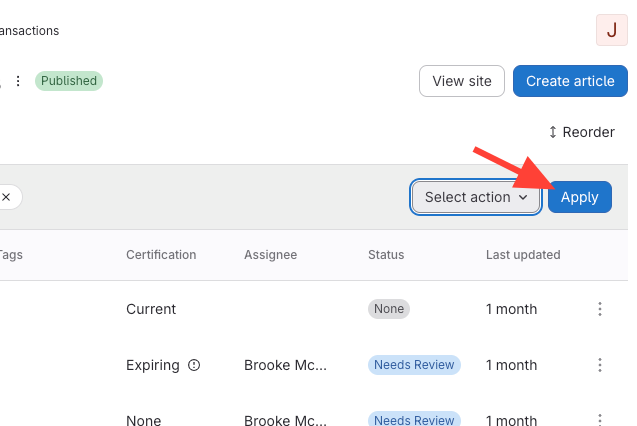Open View site

[461, 81]
